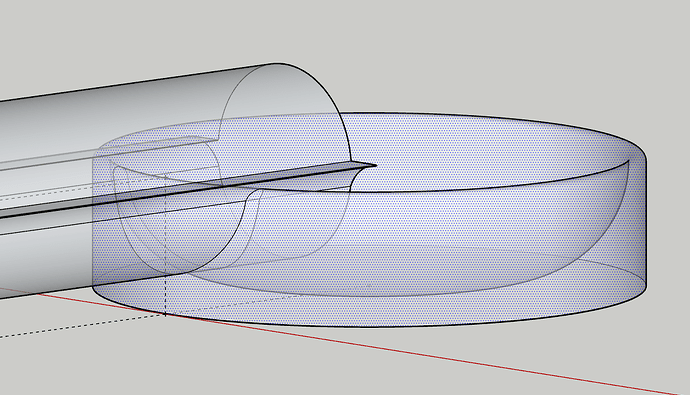Click the pointed tip of the flat blade
This screenshot has width=690, height=395.
point(375,165)
